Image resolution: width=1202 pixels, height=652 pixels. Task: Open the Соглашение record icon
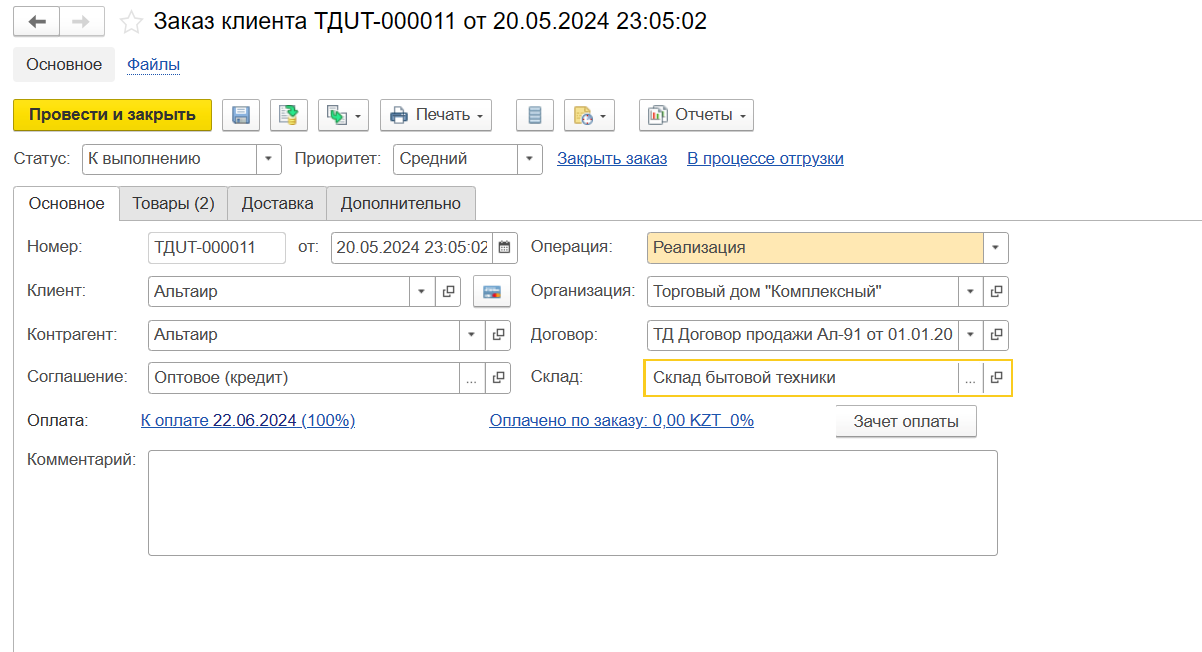coord(499,378)
